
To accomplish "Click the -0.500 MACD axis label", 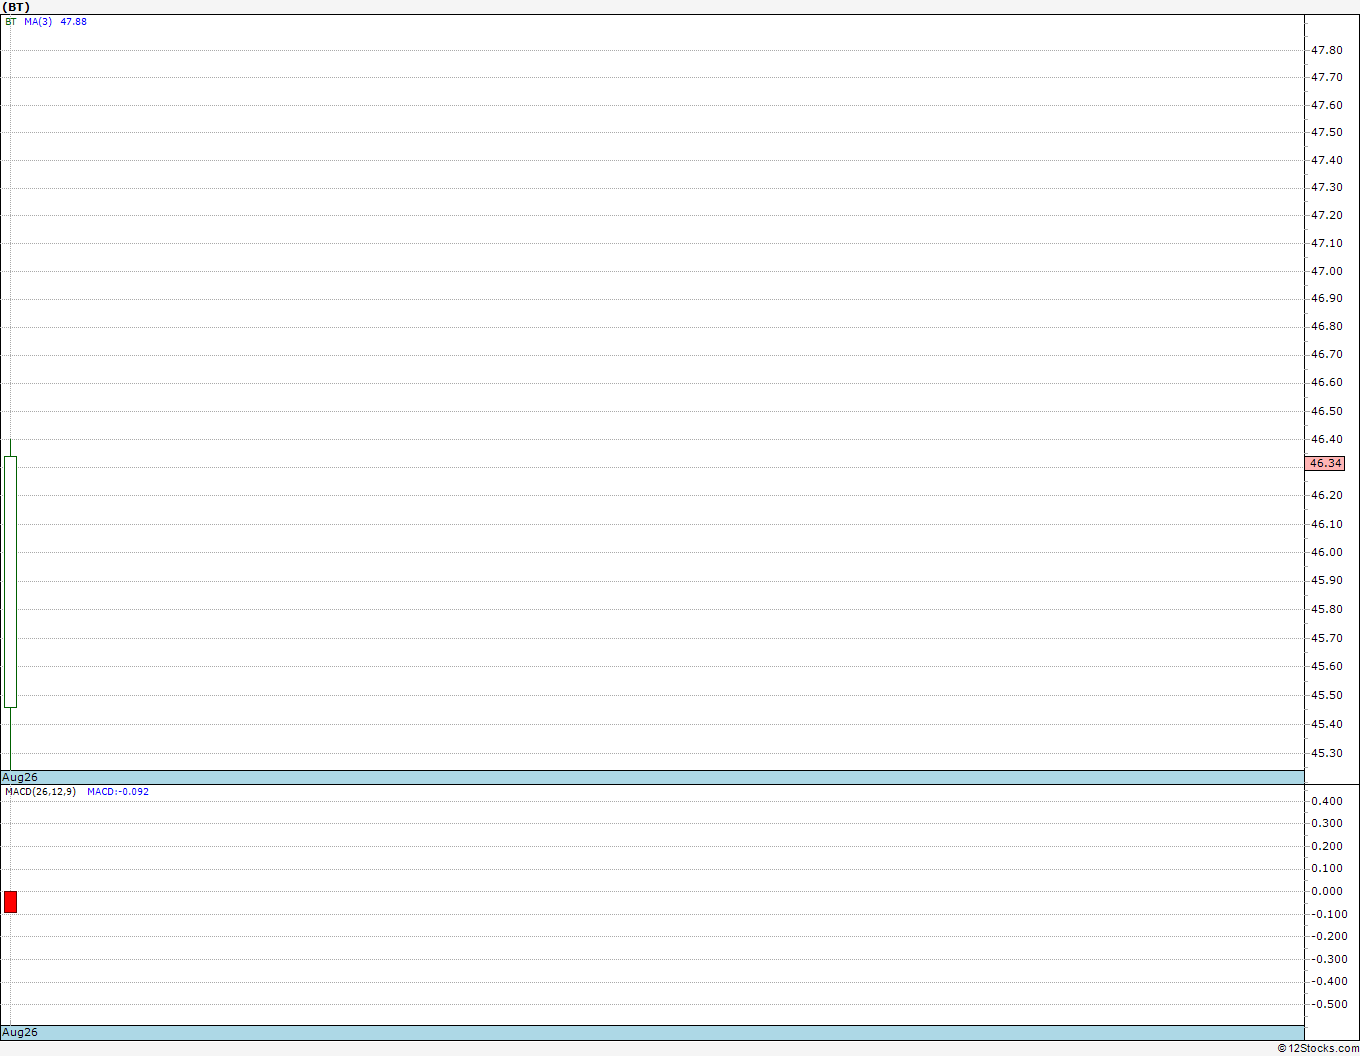I will 1325,1004.
